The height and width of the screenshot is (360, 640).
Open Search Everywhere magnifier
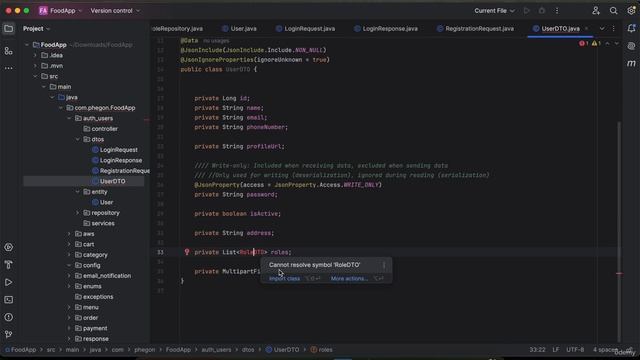[x=613, y=11]
